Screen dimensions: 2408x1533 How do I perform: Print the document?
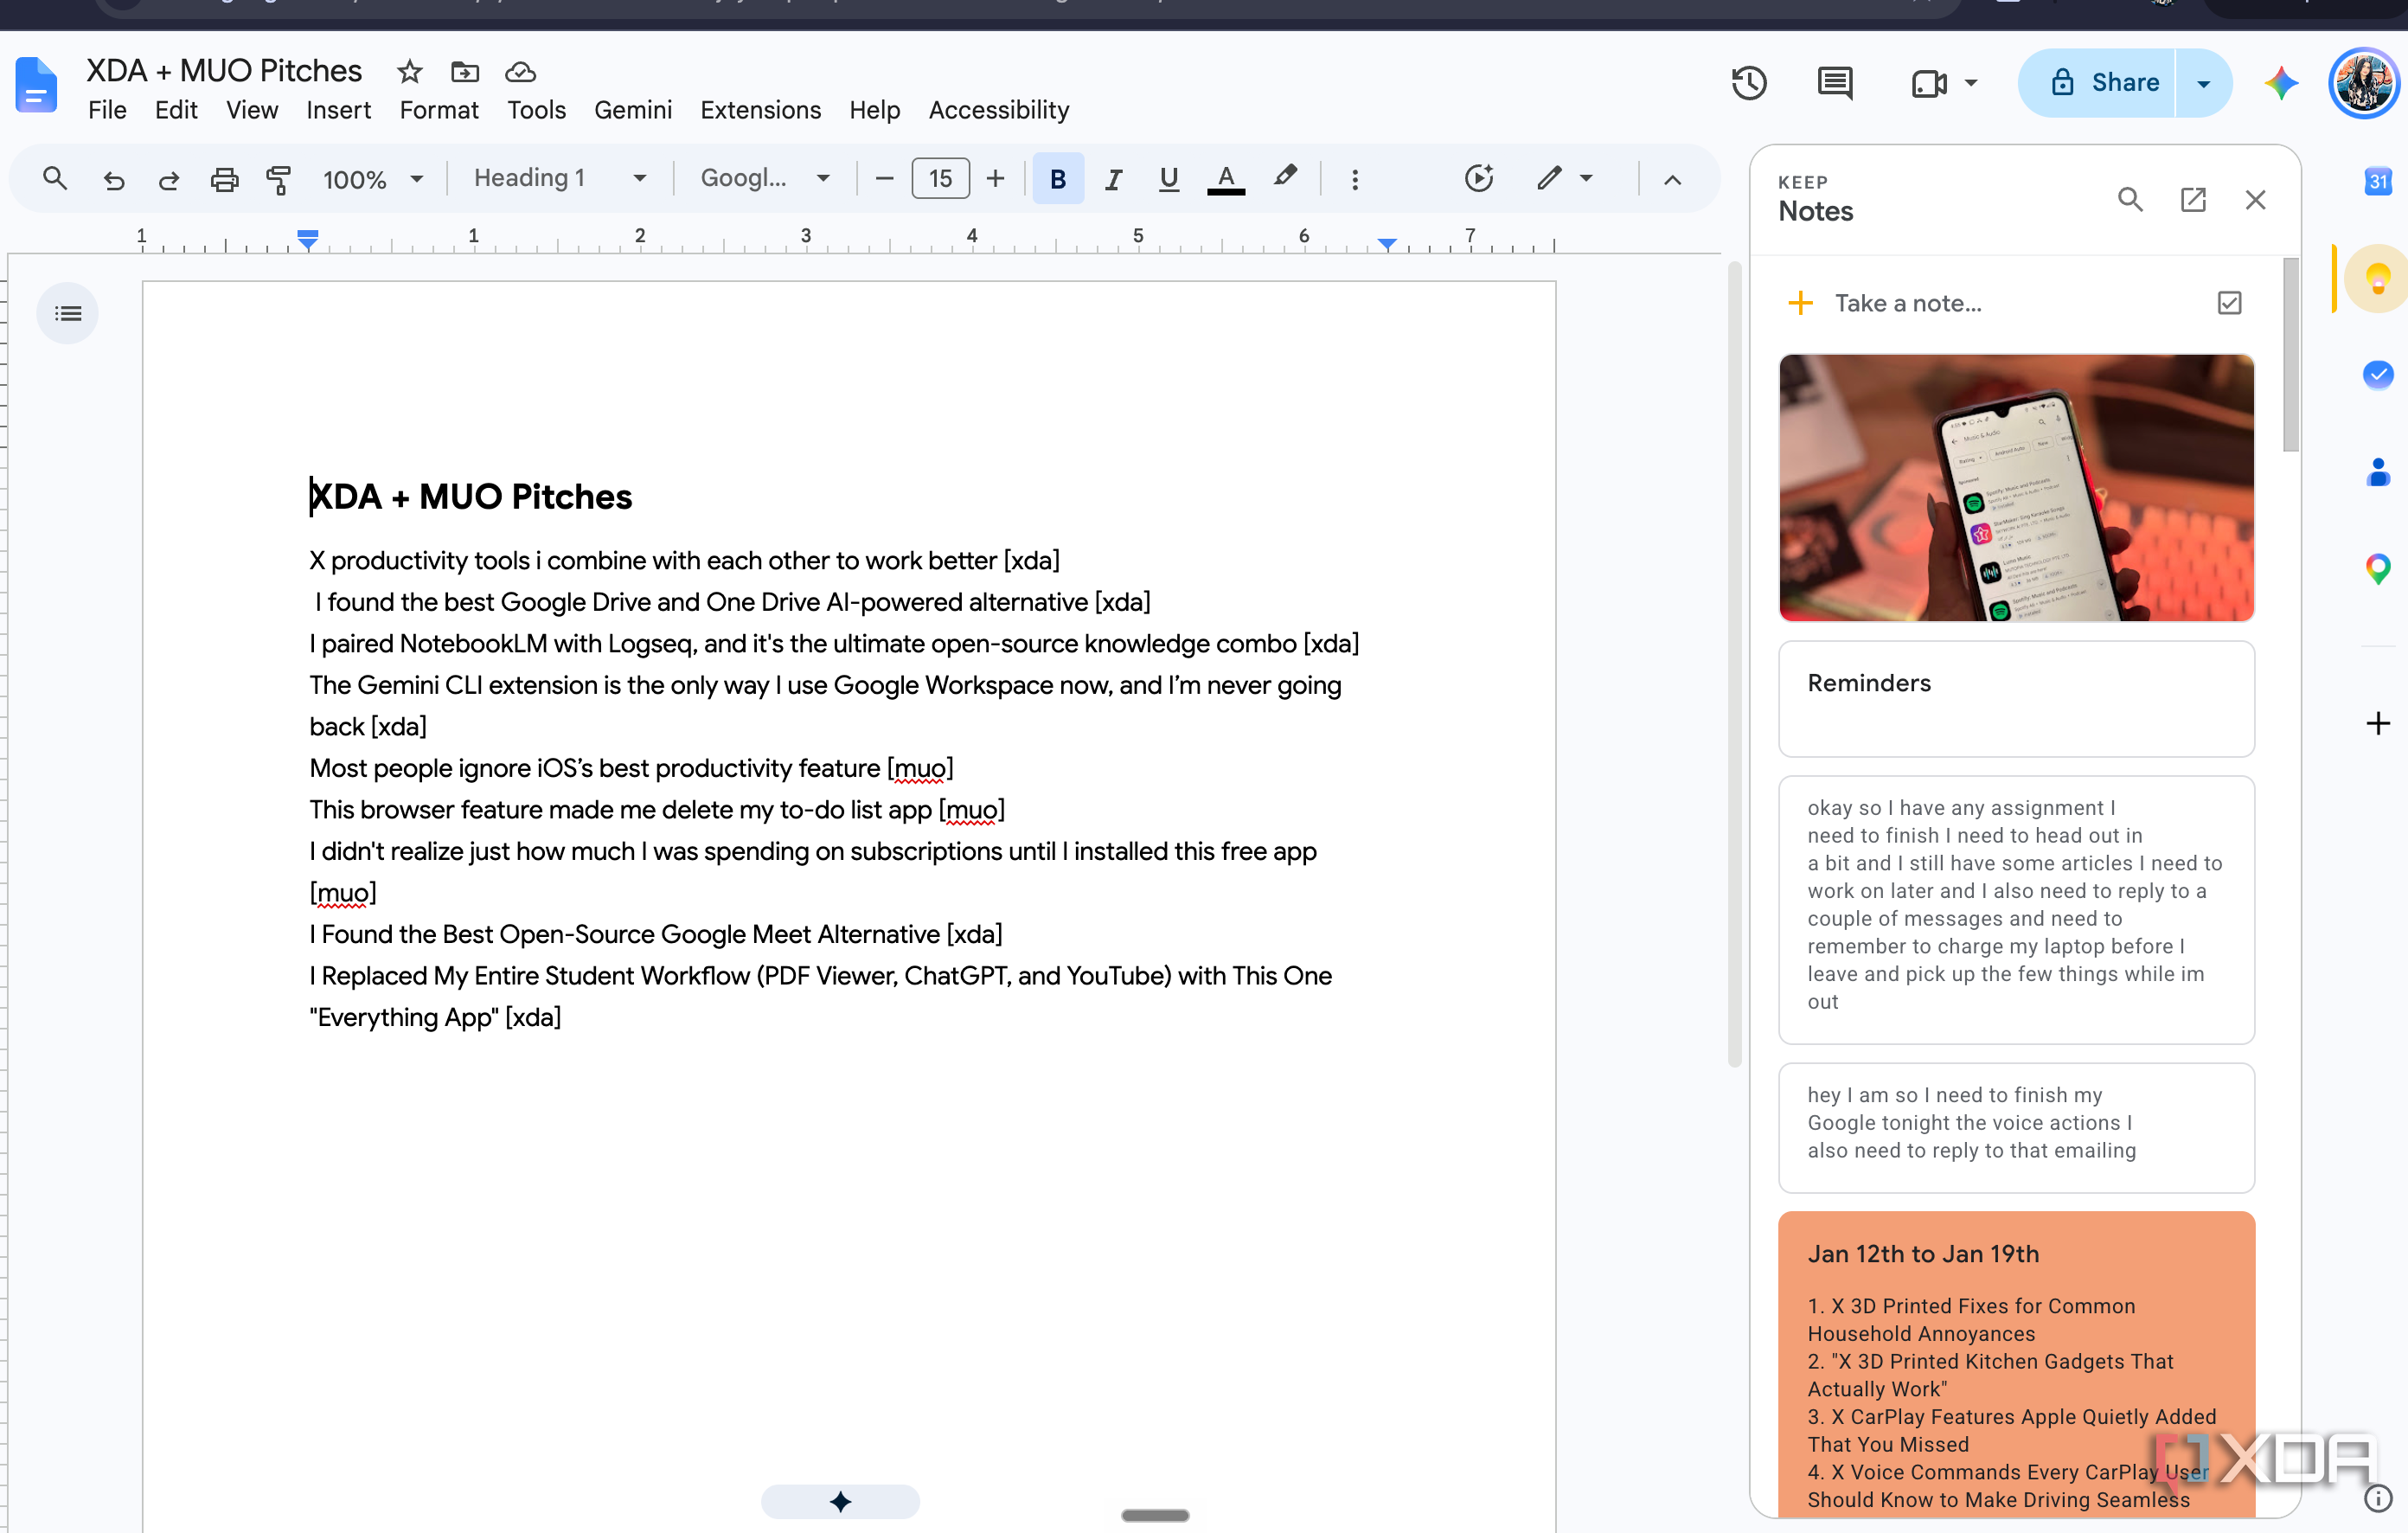coord(224,179)
